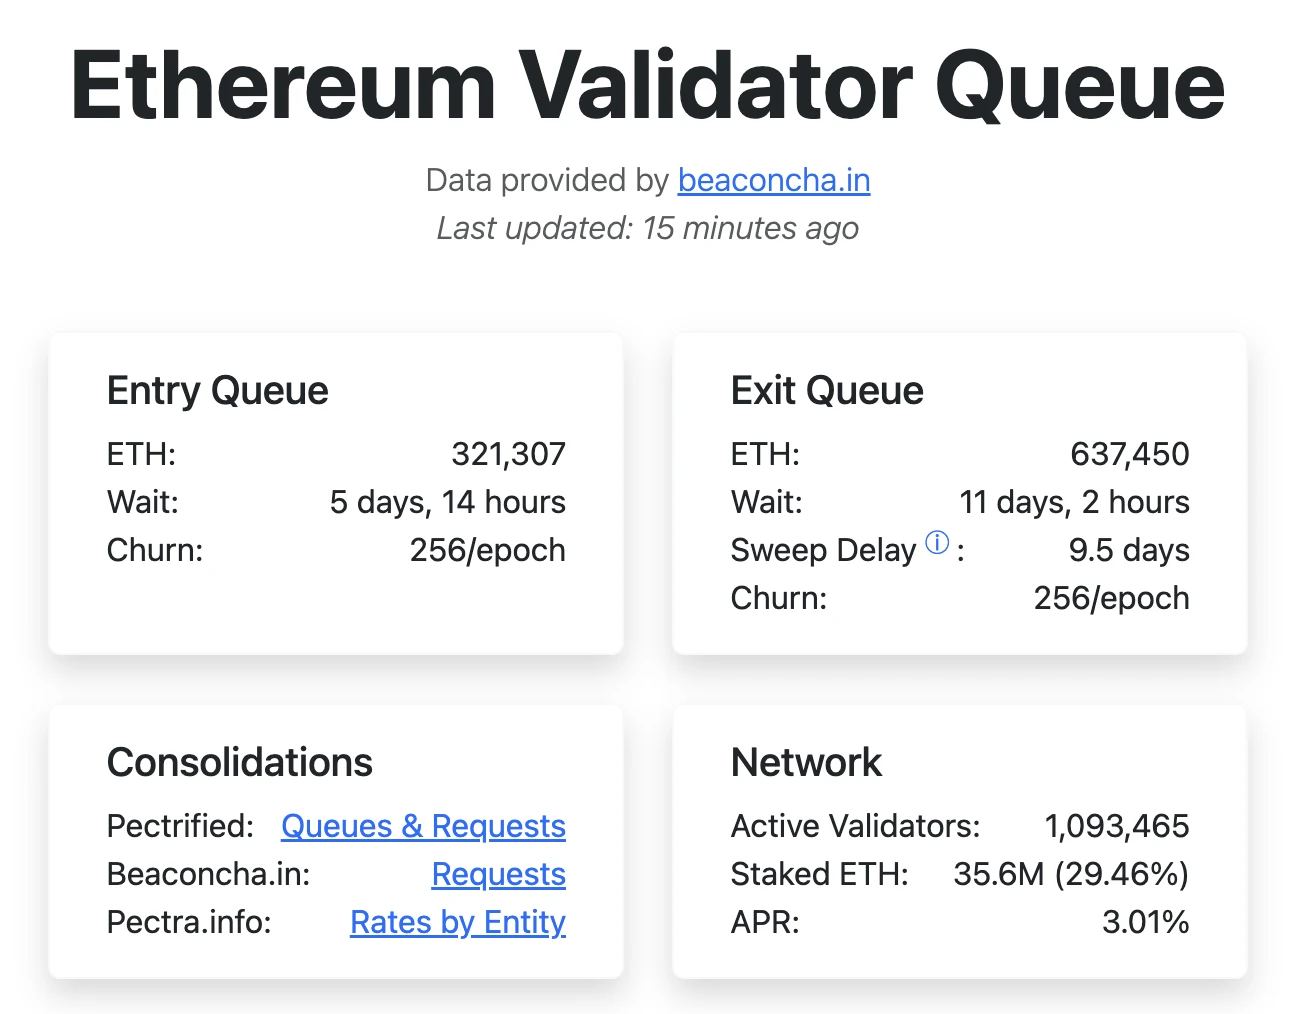Screen dimensions: 1290x1014
Task: Open Rates by Entity from Pectra.info
Action: point(457,922)
